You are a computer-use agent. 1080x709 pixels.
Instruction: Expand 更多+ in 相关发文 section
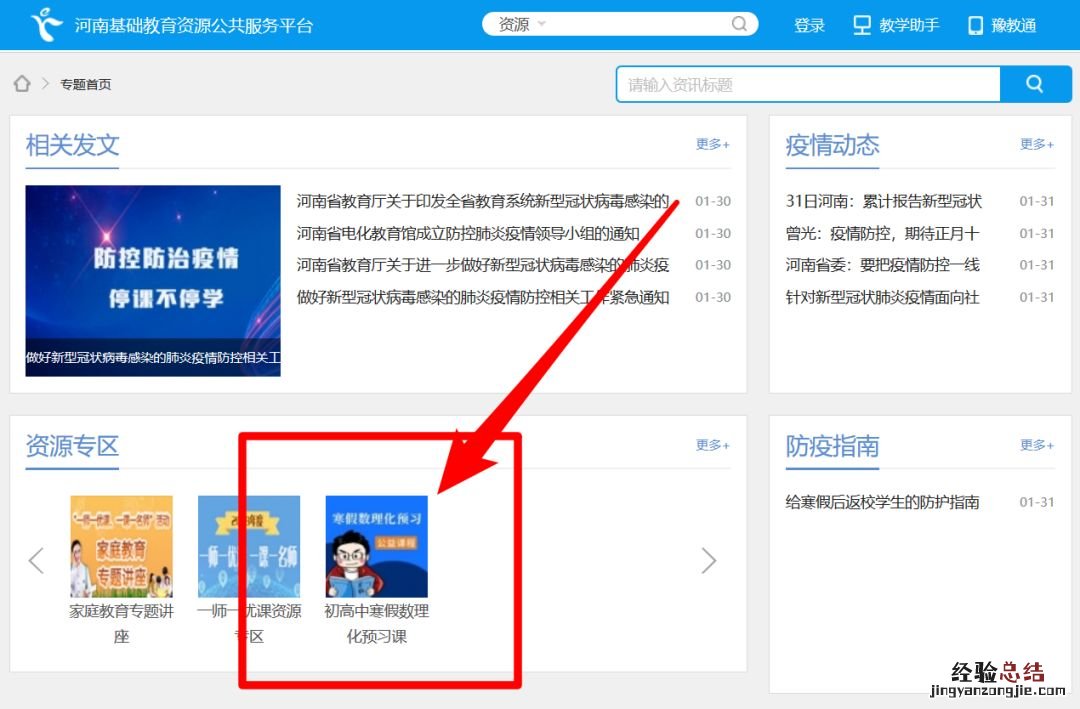coord(712,144)
